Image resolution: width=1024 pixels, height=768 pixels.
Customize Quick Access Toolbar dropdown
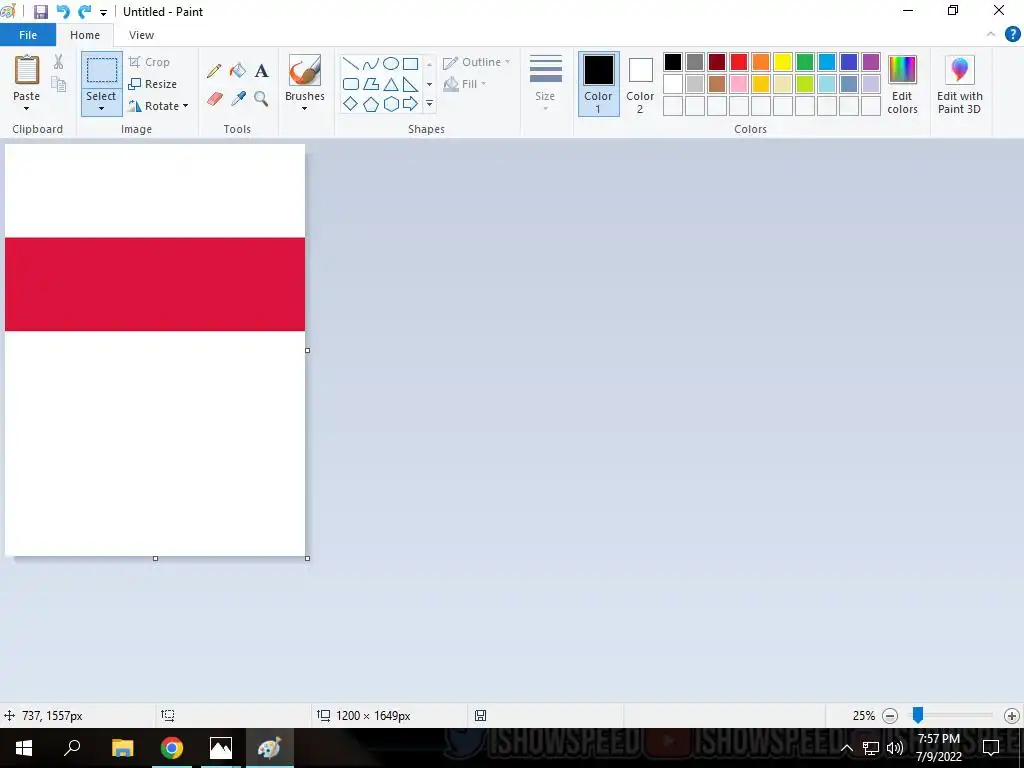pyautogui.click(x=103, y=12)
